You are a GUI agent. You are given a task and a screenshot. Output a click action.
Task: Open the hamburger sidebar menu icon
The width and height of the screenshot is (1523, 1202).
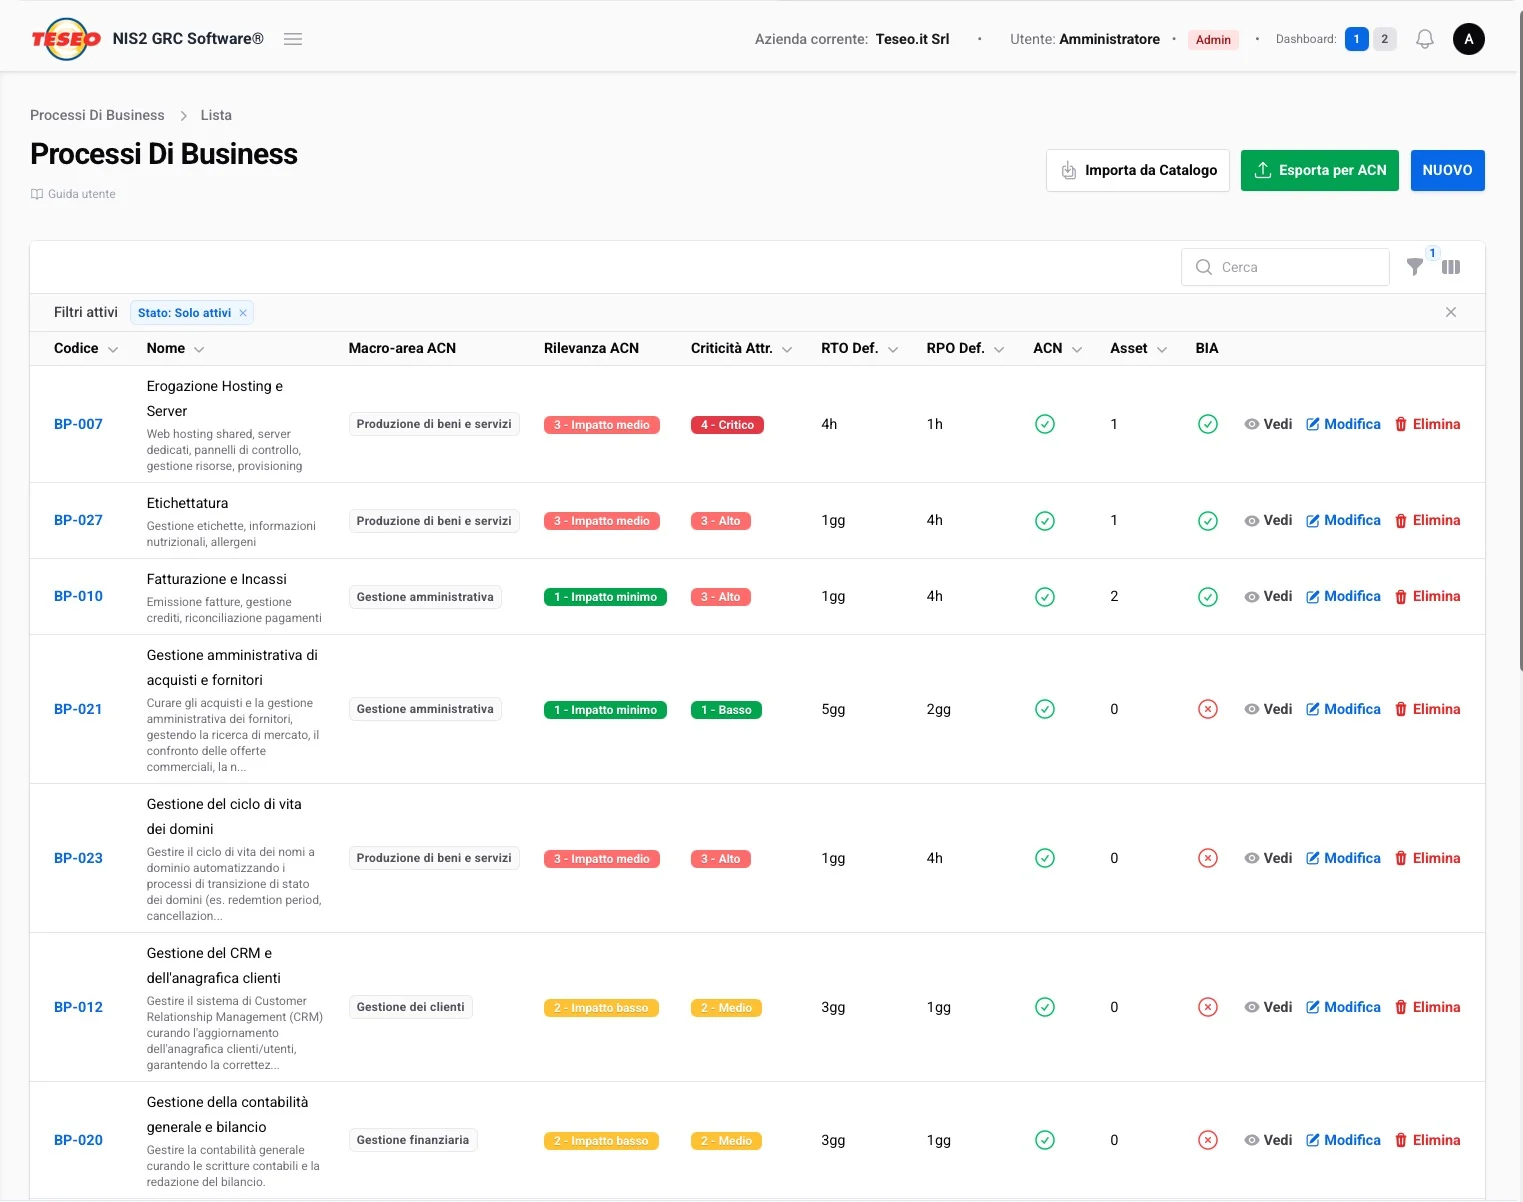pyautogui.click(x=293, y=39)
